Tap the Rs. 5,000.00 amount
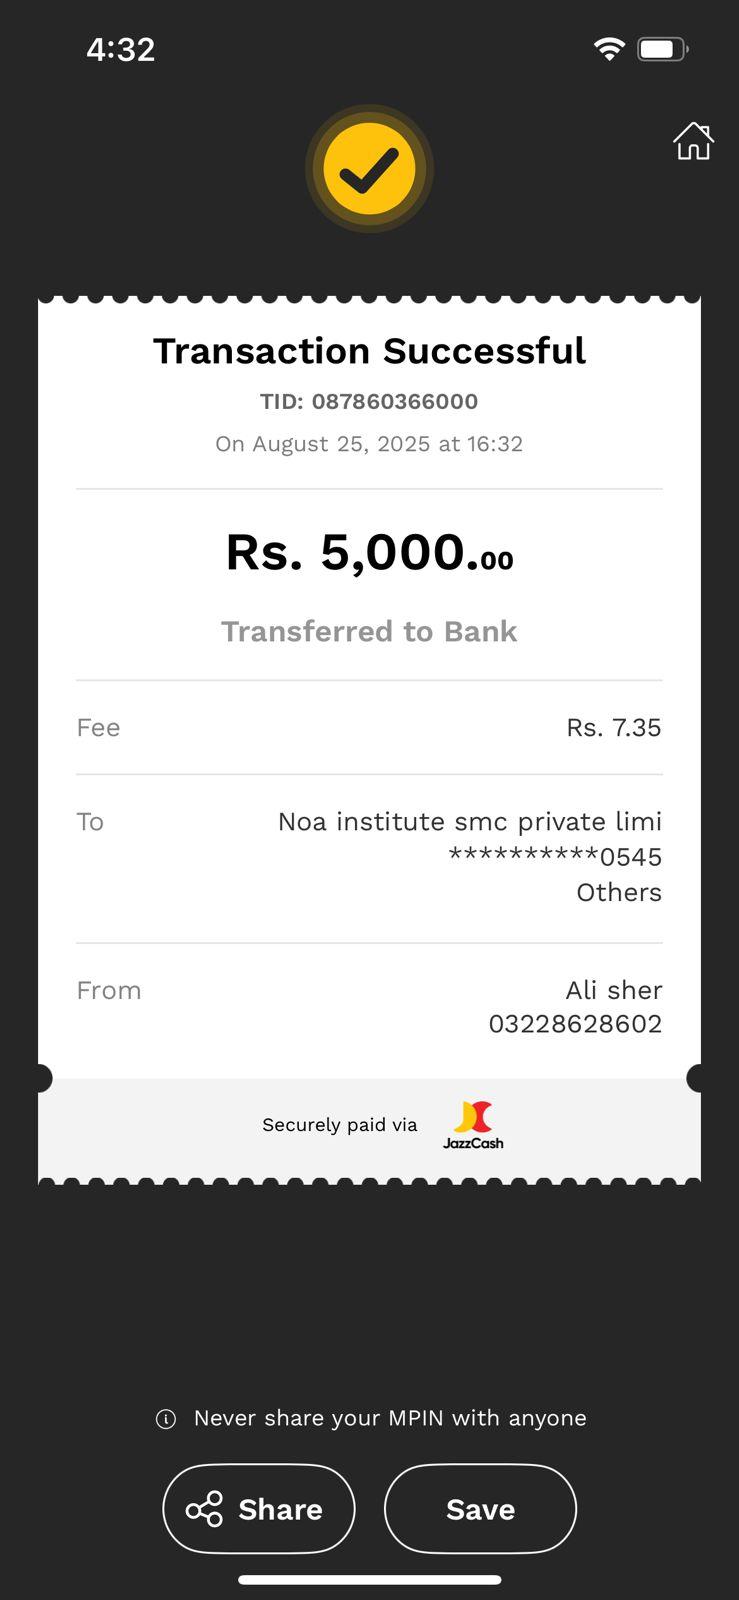 coord(369,552)
